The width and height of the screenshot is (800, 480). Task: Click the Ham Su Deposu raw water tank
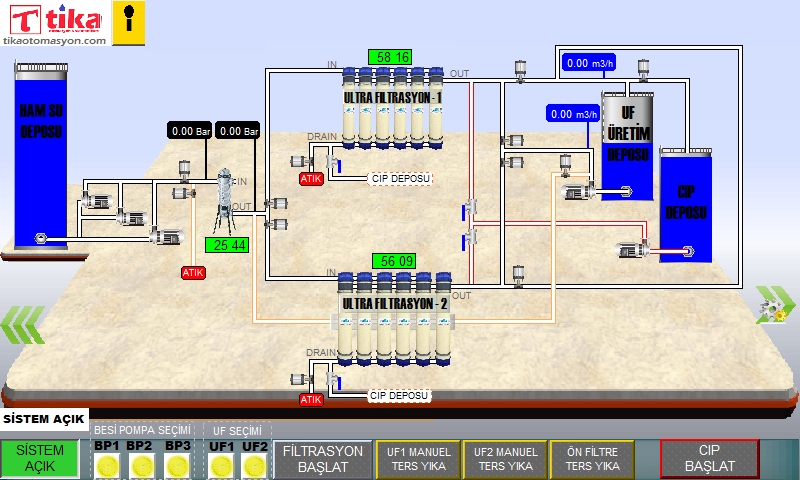[41, 155]
